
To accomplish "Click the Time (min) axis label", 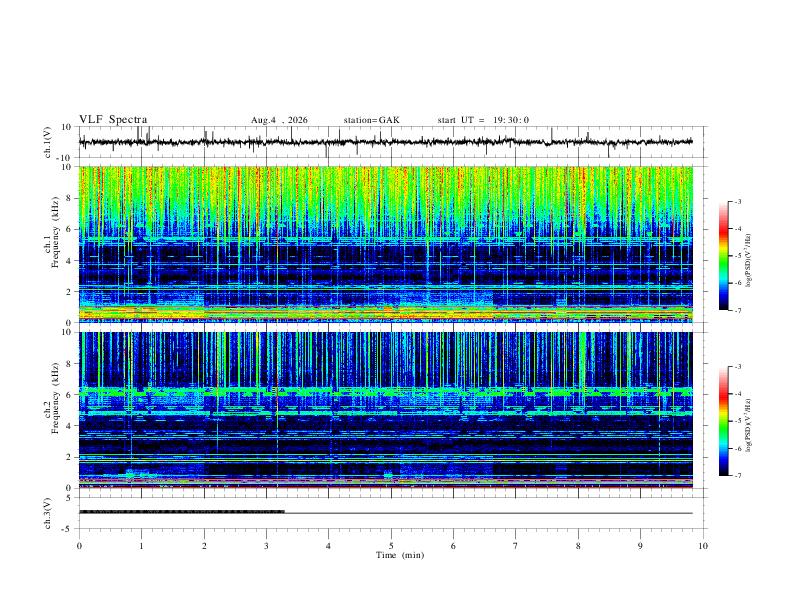I will pyautogui.click(x=400, y=555).
